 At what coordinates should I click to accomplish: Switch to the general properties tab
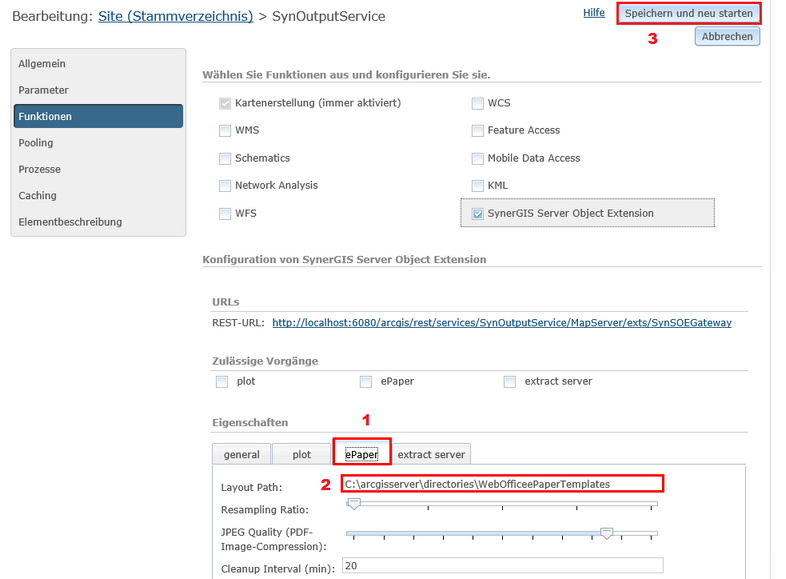pyautogui.click(x=242, y=454)
